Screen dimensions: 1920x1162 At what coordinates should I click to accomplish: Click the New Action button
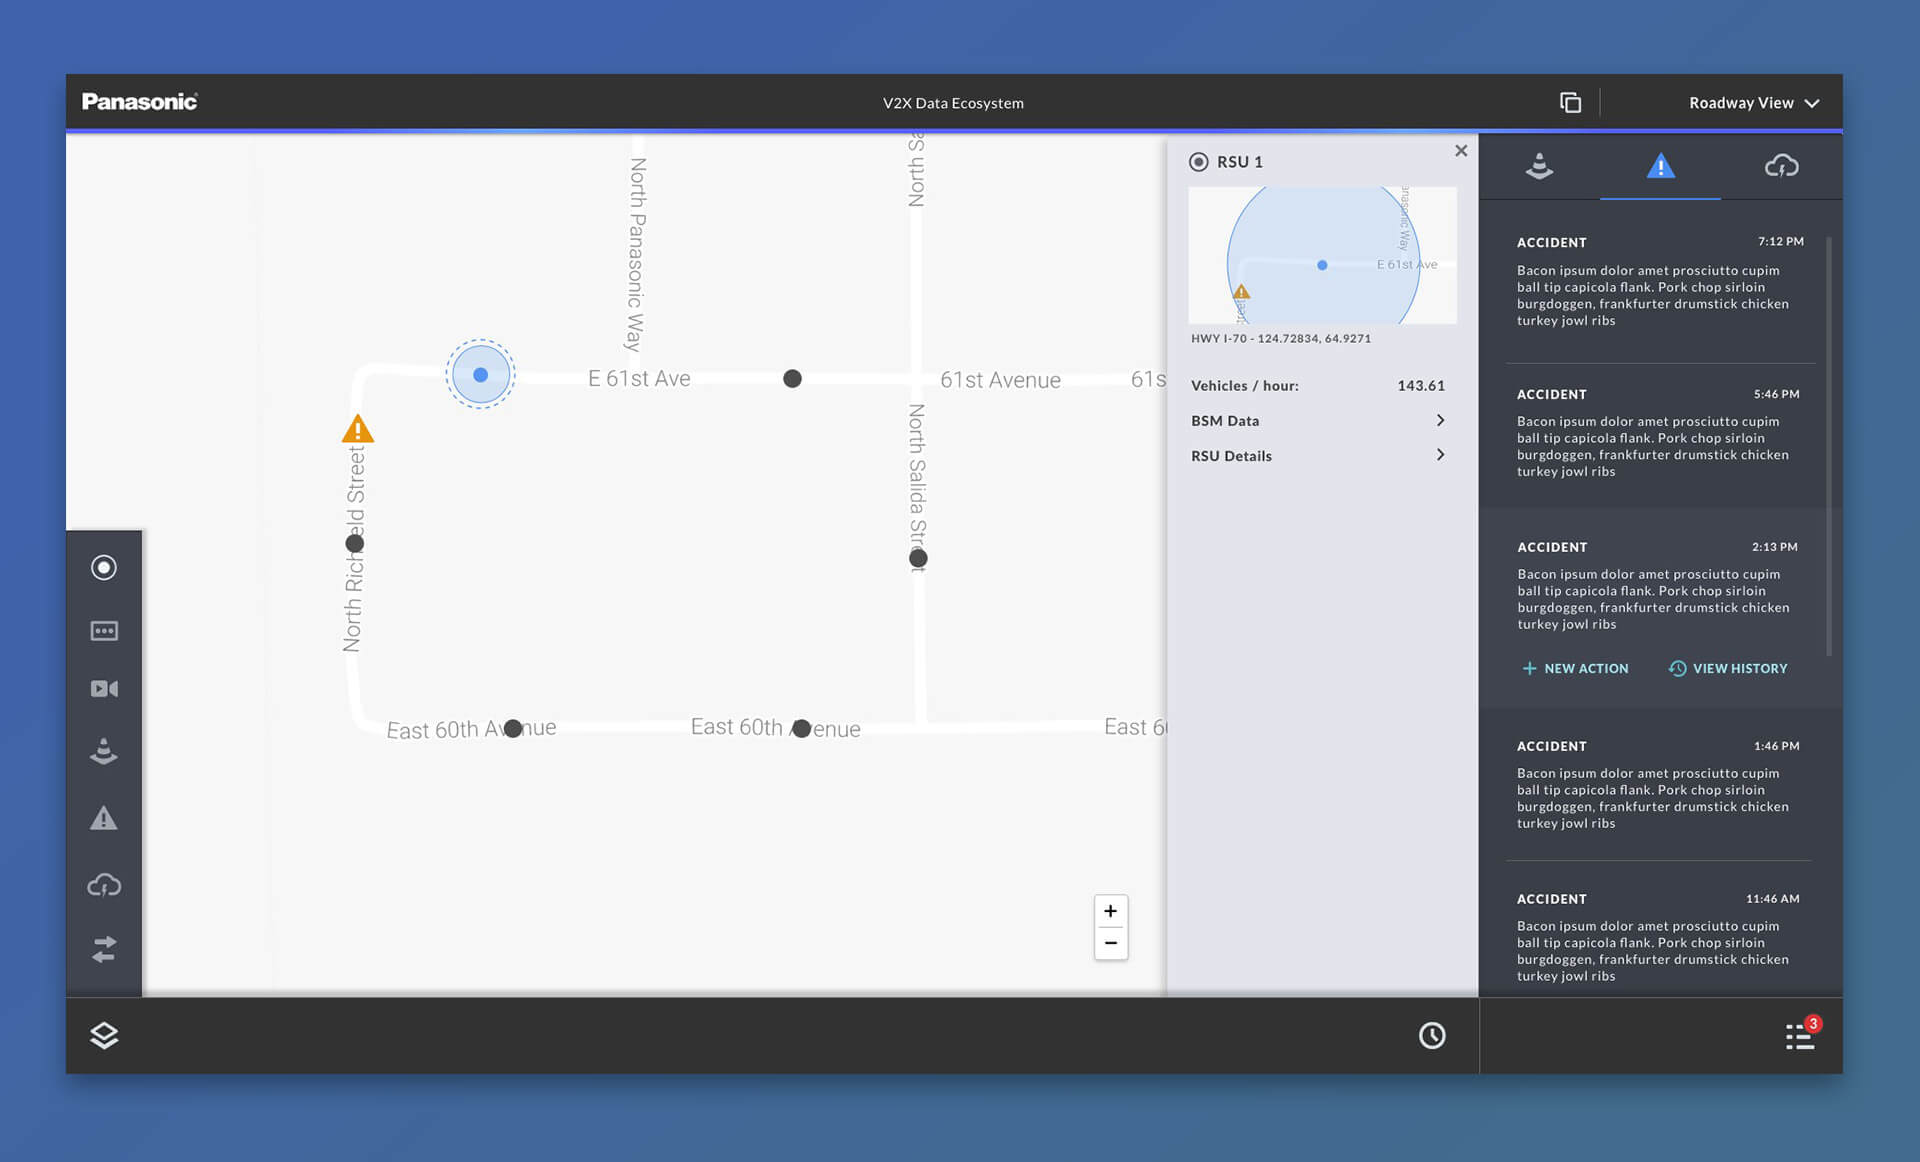1575,669
